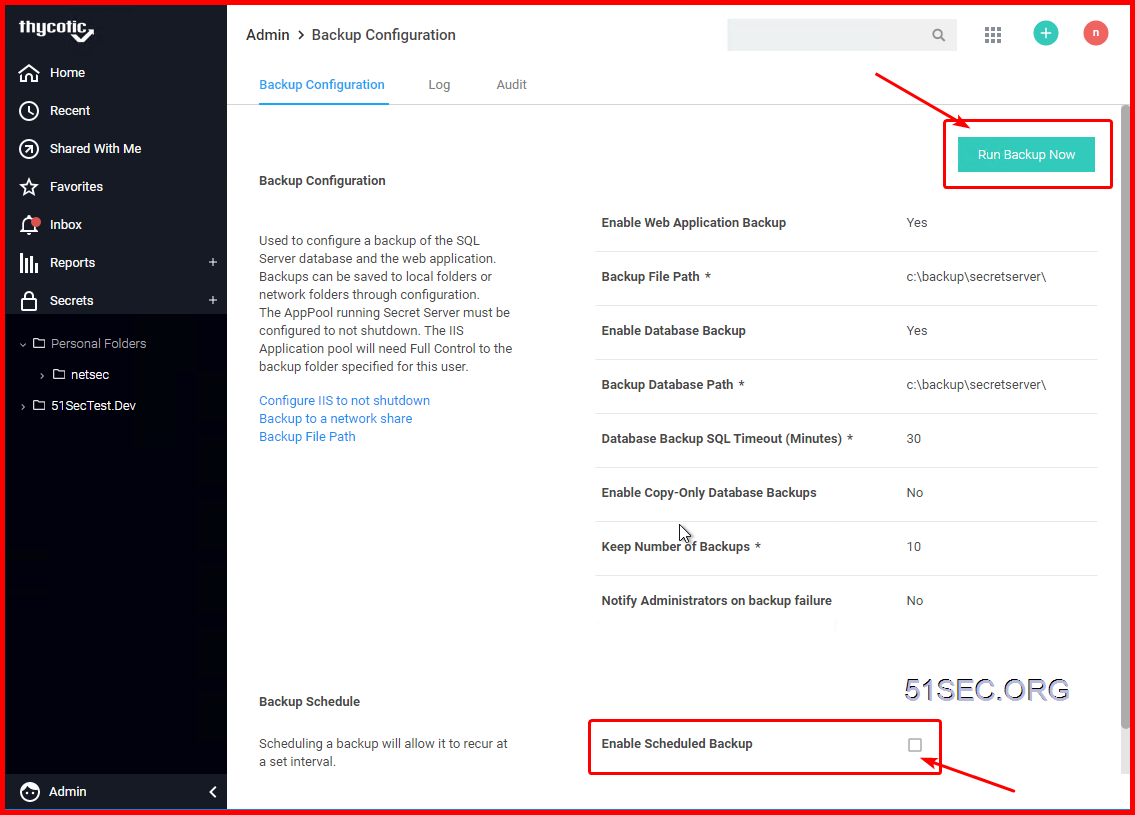Select the netsec tree item

90,375
